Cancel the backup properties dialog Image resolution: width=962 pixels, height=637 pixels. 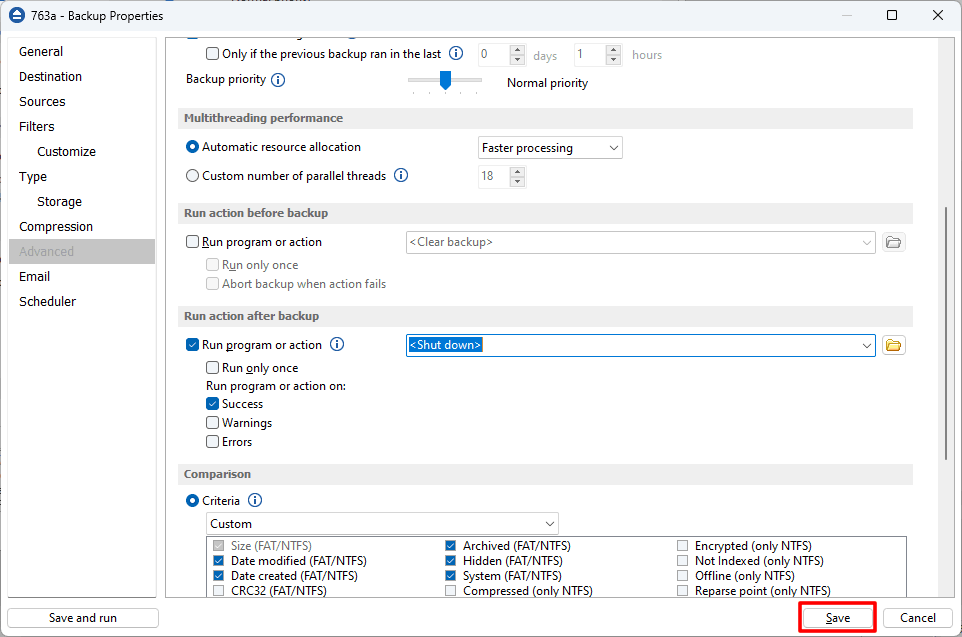[x=917, y=617]
